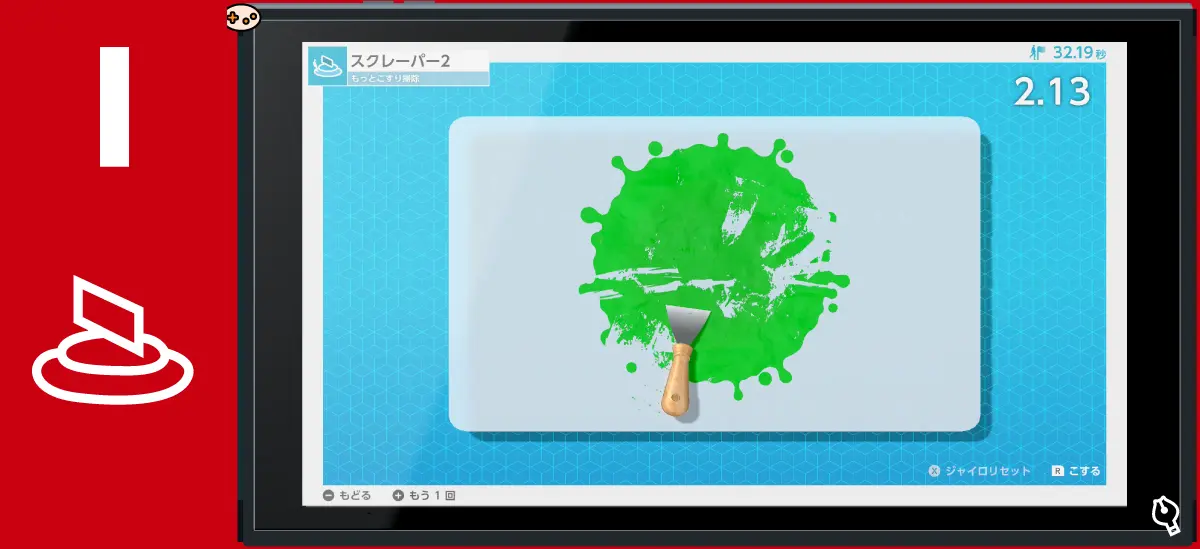Click the controller face icon atop the console
Screen dimensions: 1200x549
[242, 17]
